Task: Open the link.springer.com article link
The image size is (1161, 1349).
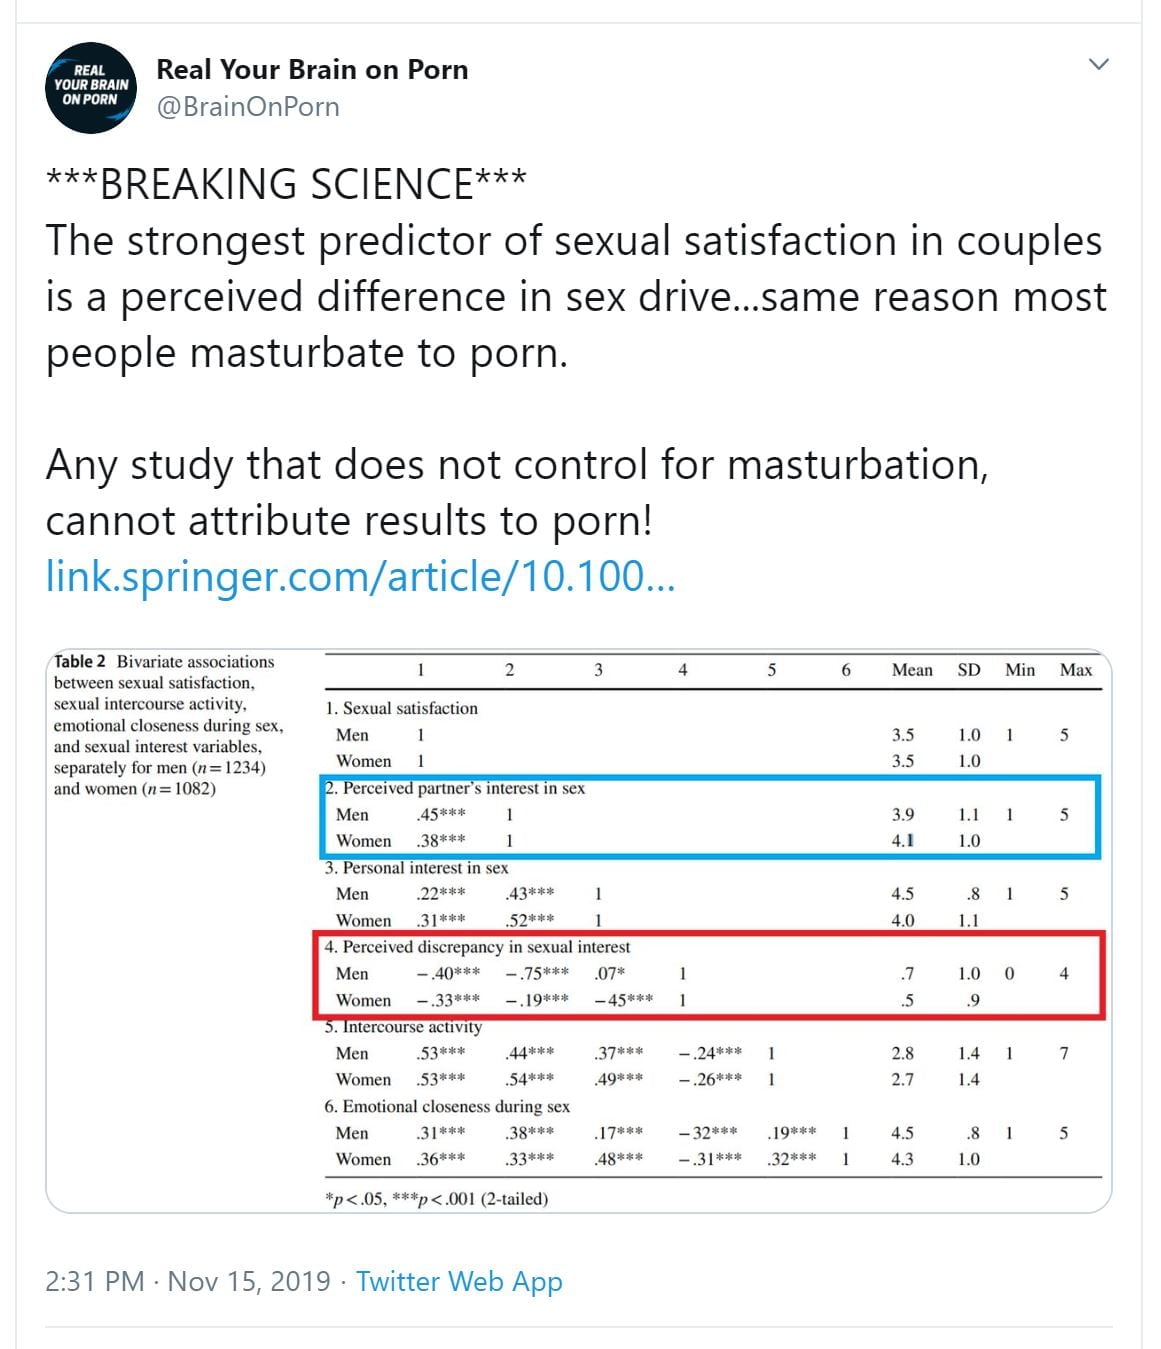Action: 360,577
